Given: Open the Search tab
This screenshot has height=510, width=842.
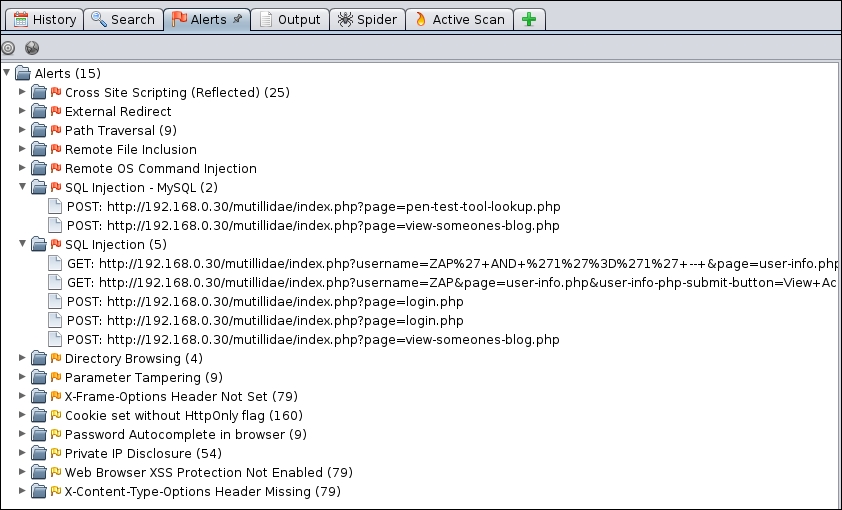Looking at the screenshot, I should click(123, 20).
